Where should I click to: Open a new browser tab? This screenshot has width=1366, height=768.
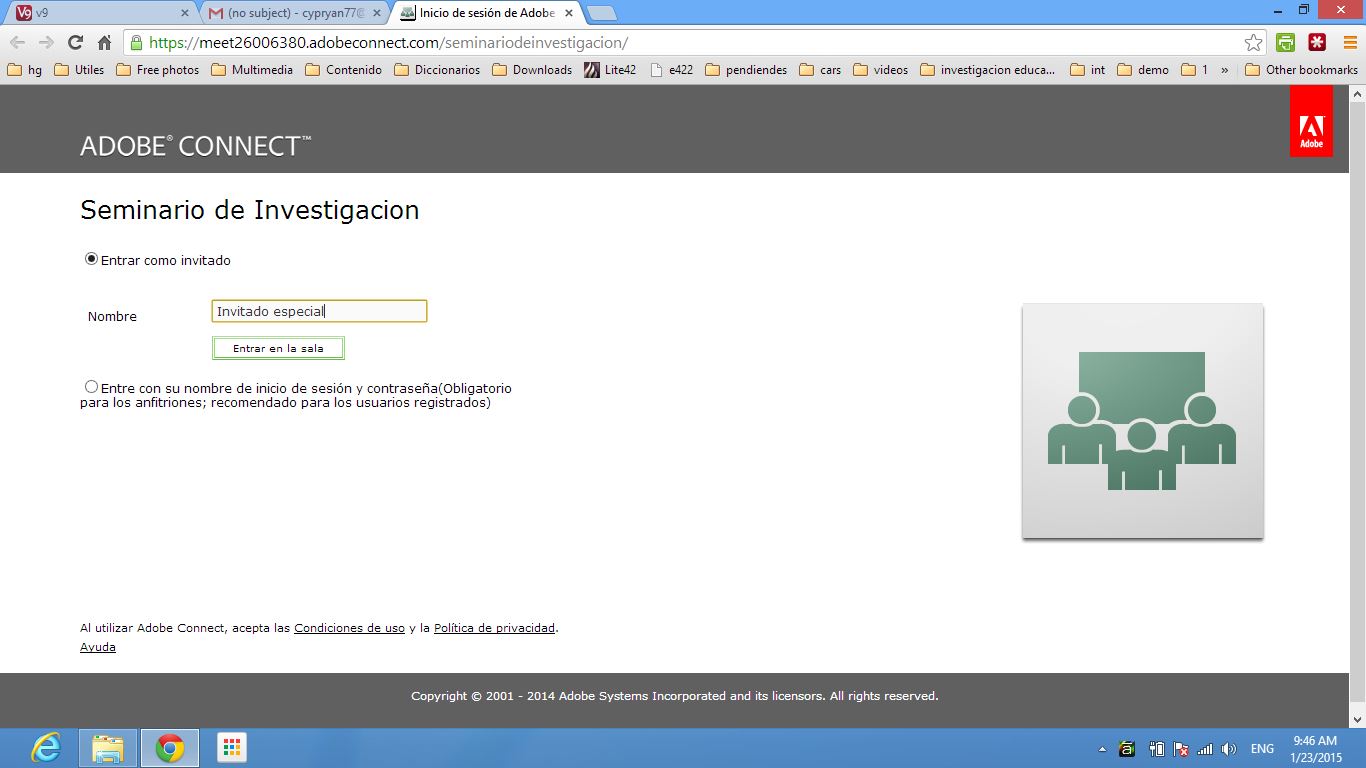(x=601, y=13)
